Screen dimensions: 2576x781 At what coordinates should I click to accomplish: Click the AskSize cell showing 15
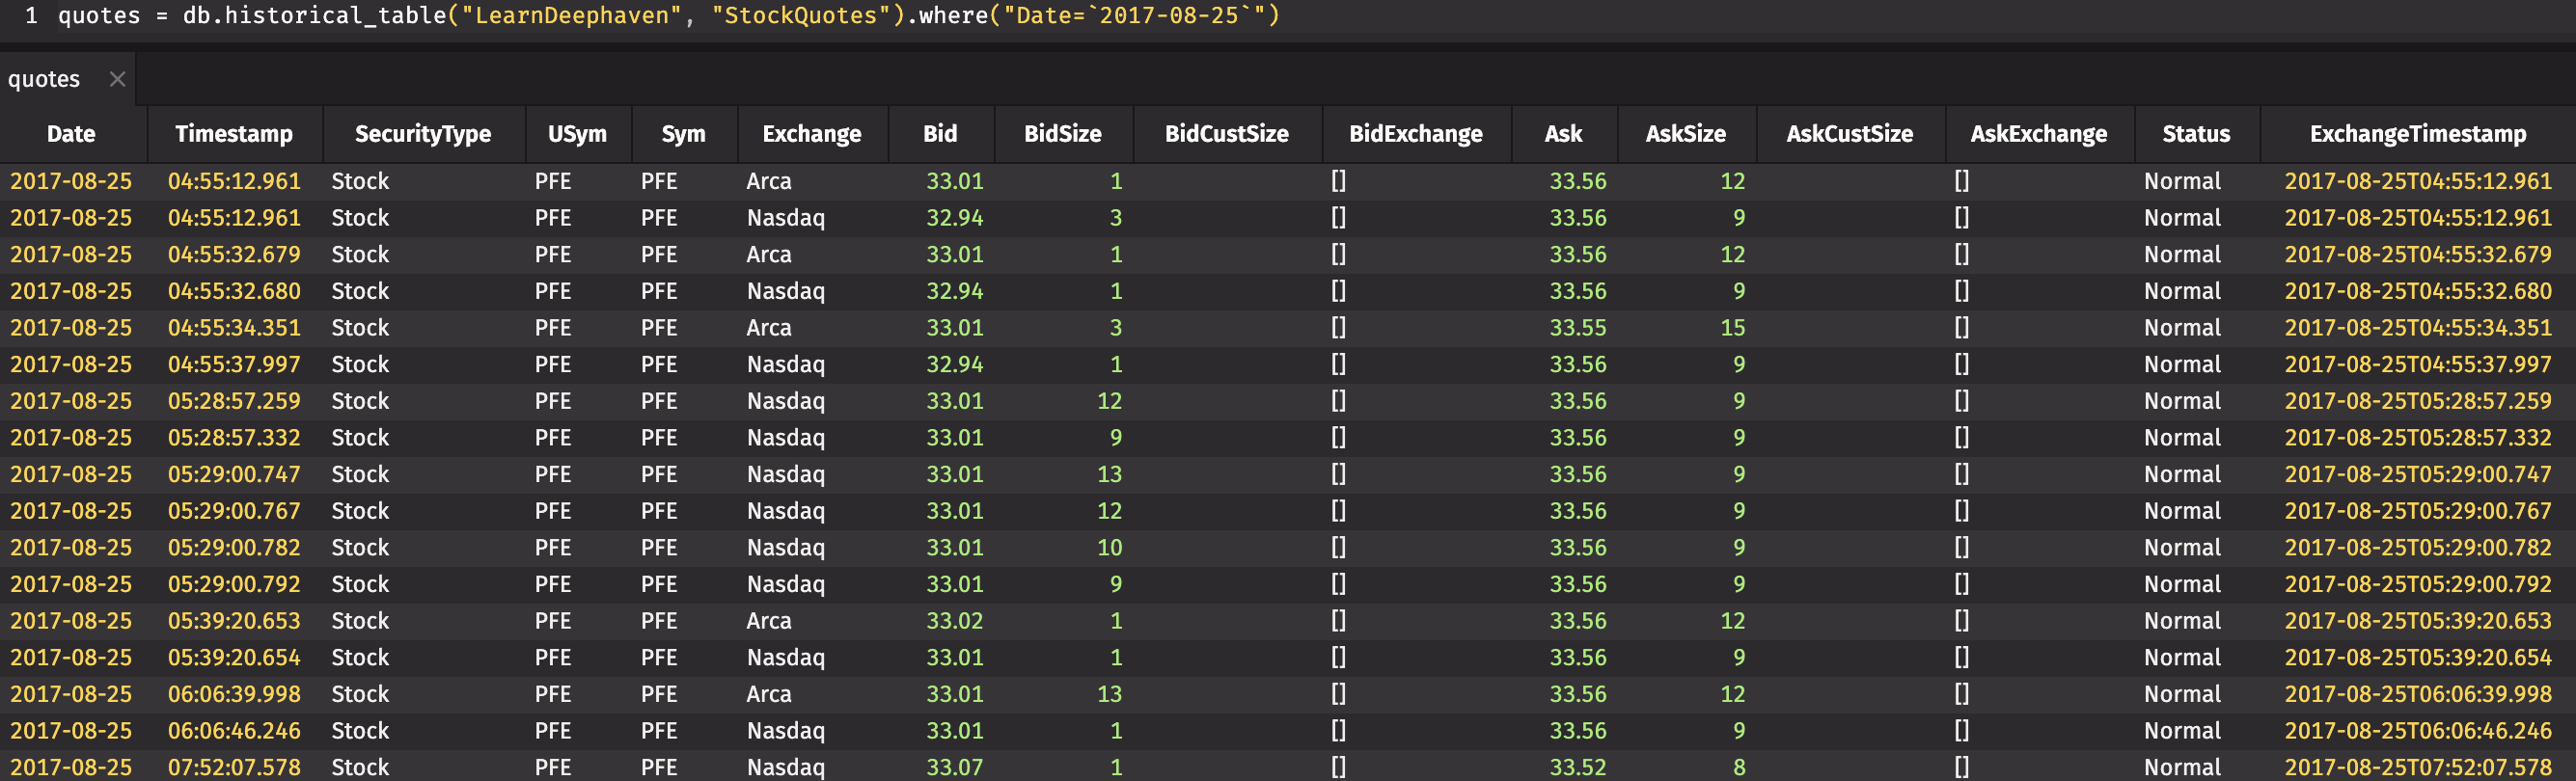click(x=1732, y=328)
